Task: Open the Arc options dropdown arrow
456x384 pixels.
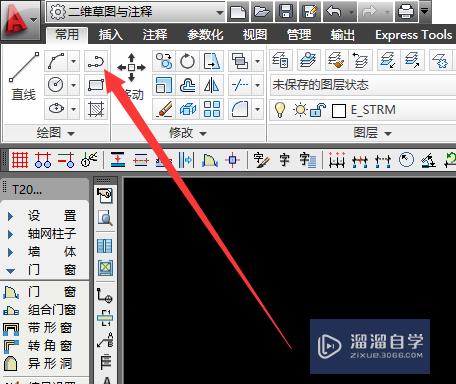Action: [x=74, y=61]
